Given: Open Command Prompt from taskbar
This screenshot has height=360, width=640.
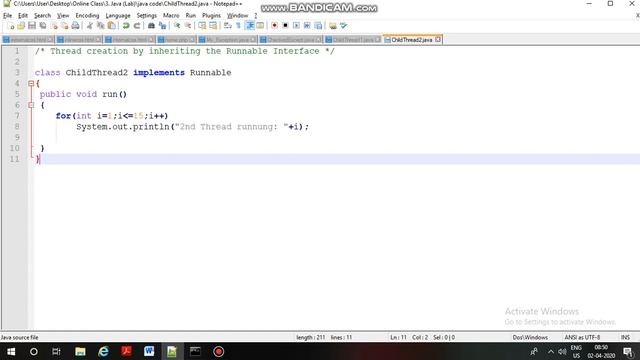Looking at the screenshot, I should pyautogui.click(x=195, y=351).
